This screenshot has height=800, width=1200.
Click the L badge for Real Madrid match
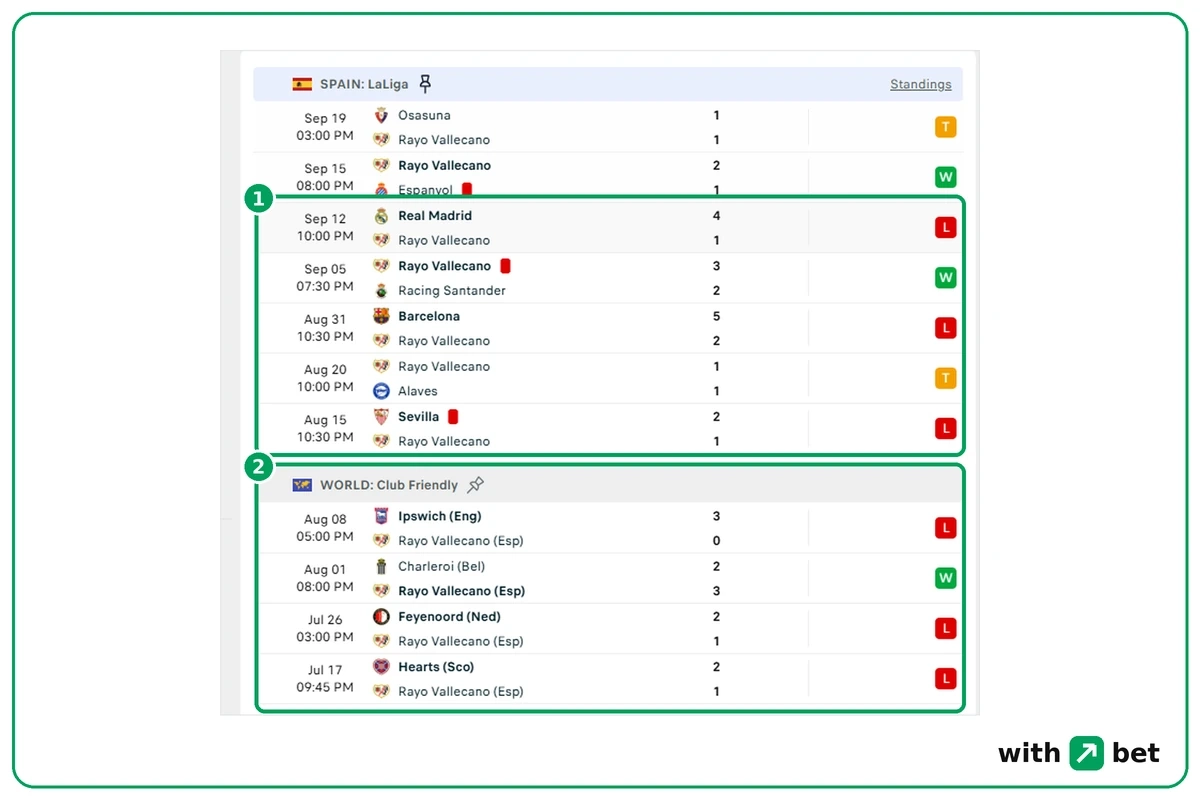tap(945, 228)
